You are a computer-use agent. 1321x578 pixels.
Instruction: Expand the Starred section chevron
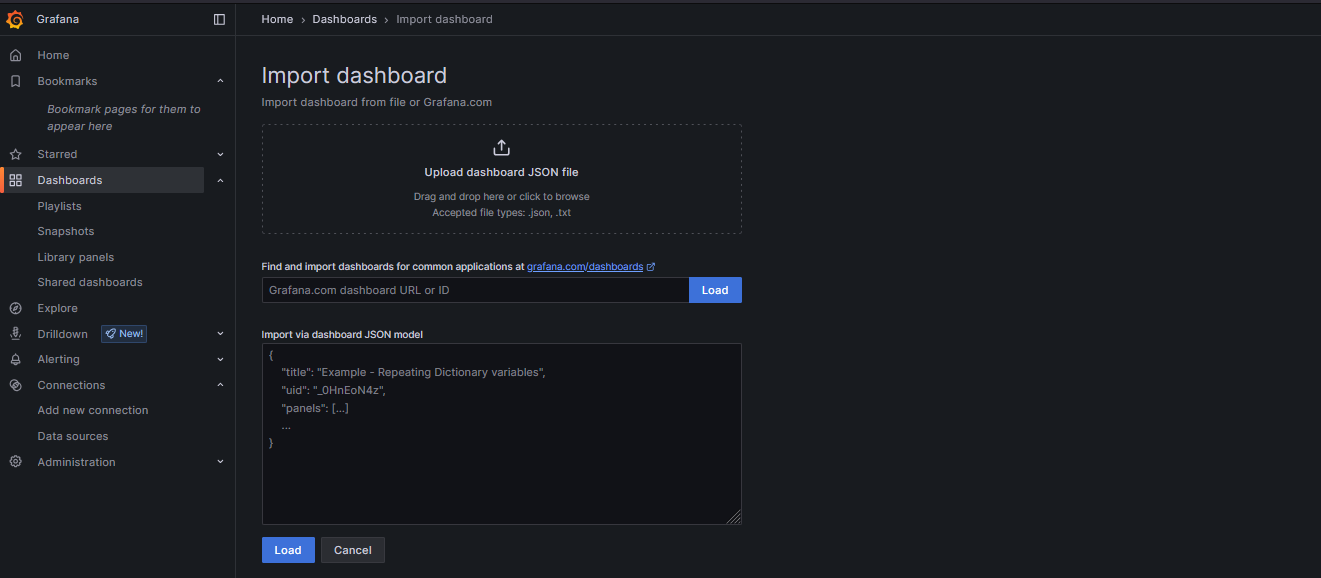[x=220, y=154]
